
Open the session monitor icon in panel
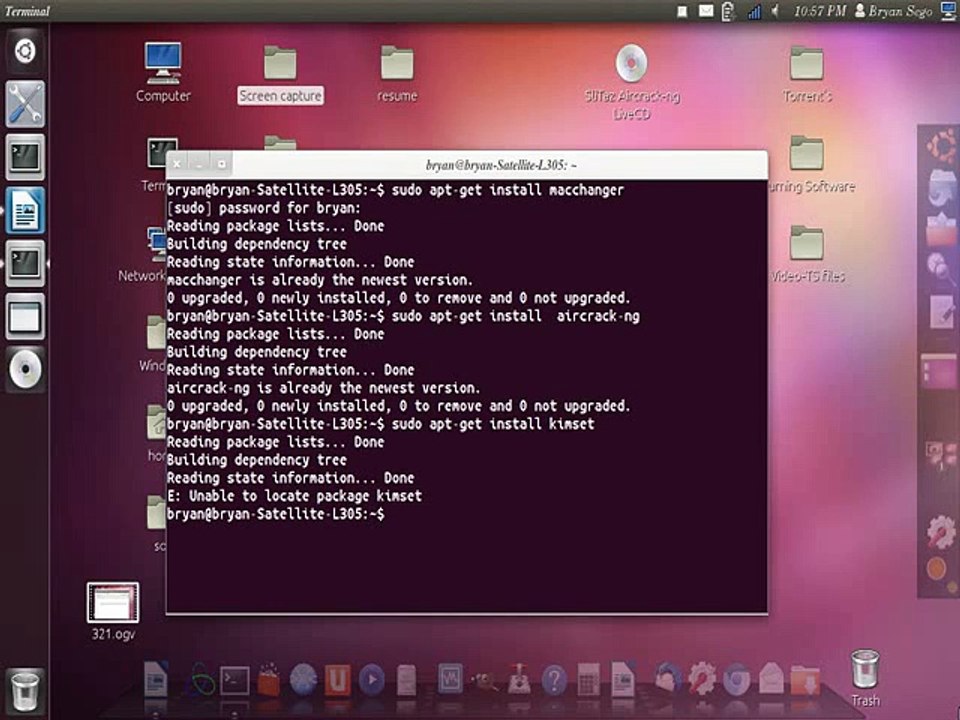point(948,11)
